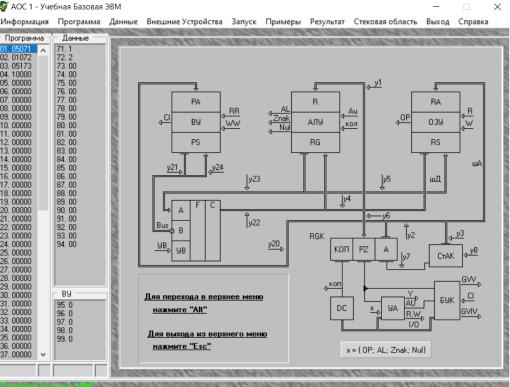Viewport: 510px width, 387px height.
Task: Click the PS block in diagram
Action: [x=196, y=142]
